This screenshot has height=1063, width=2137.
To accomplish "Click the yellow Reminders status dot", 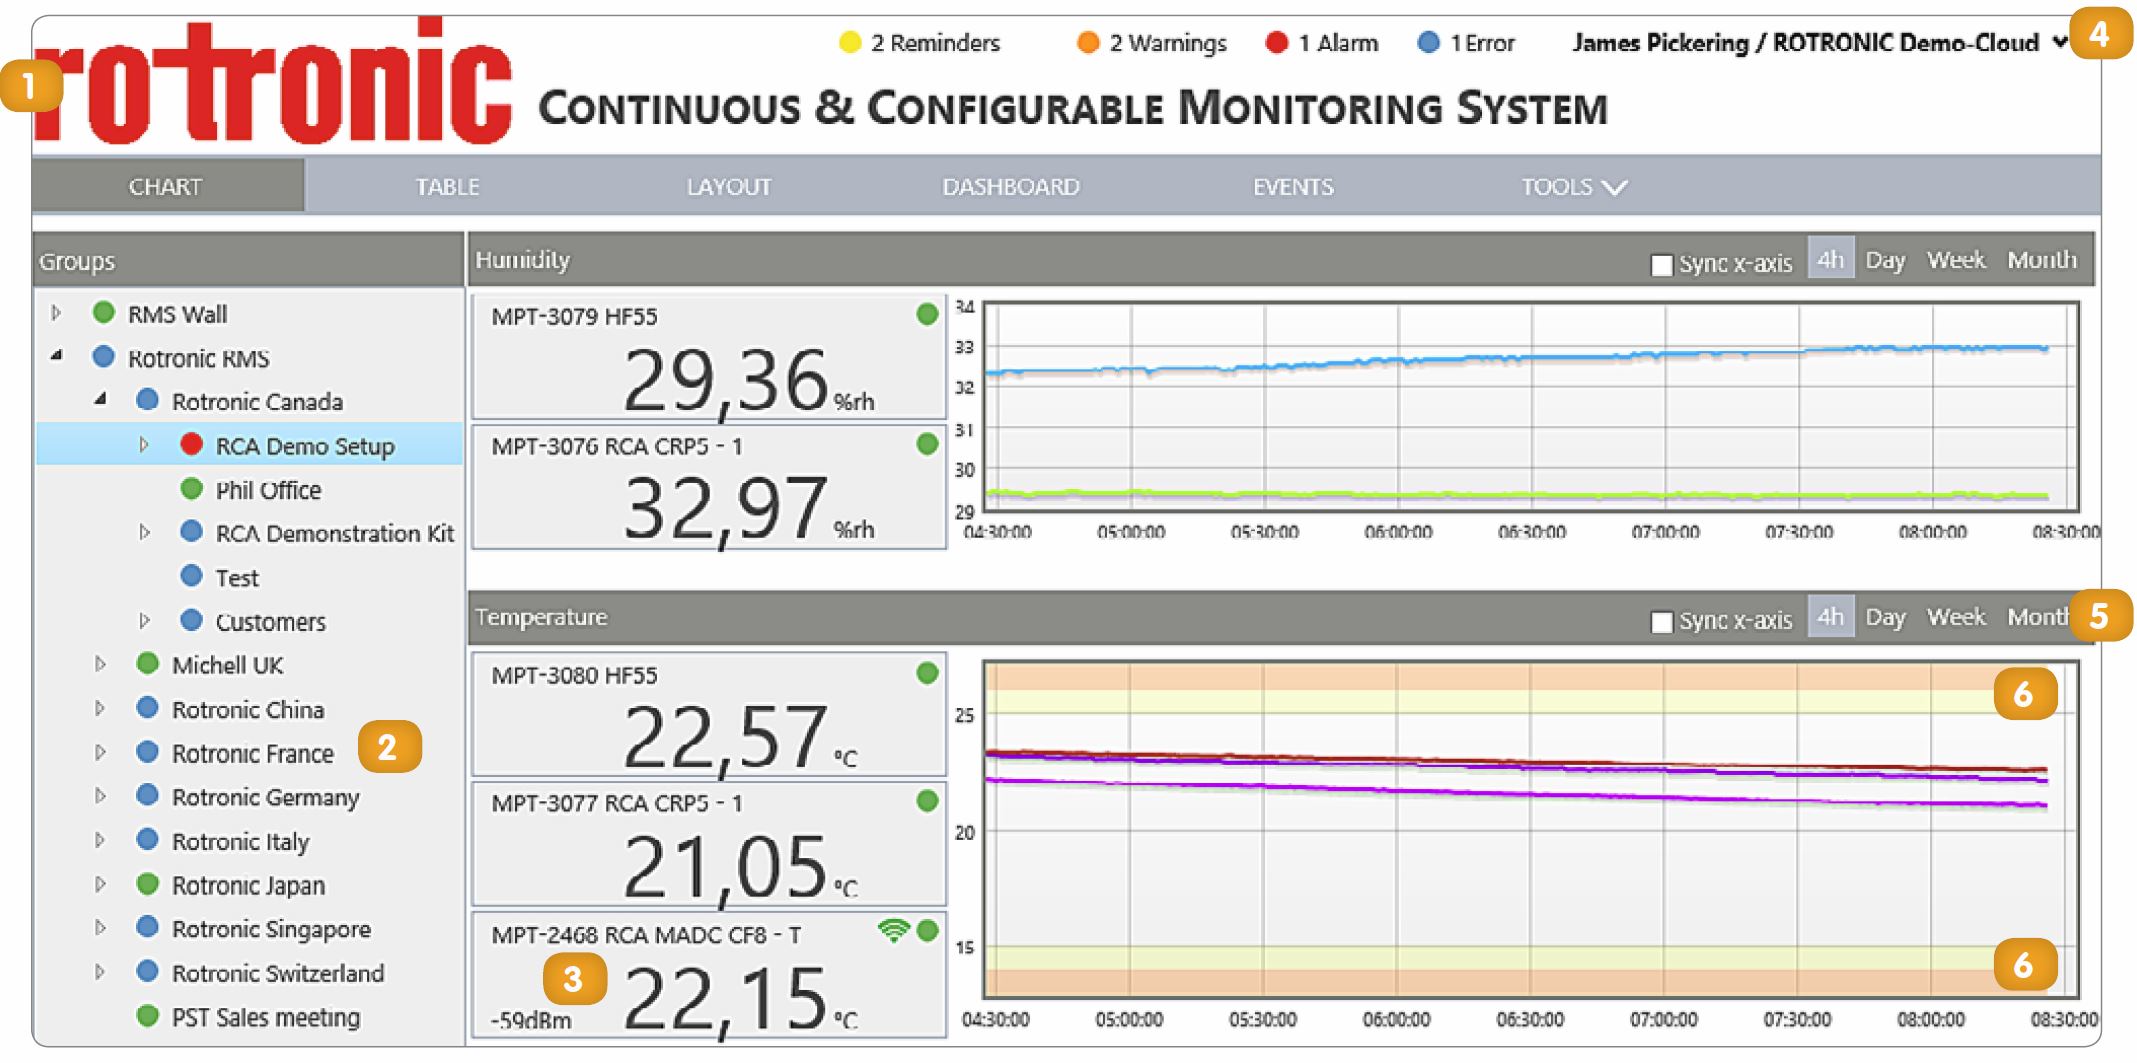I will [850, 43].
